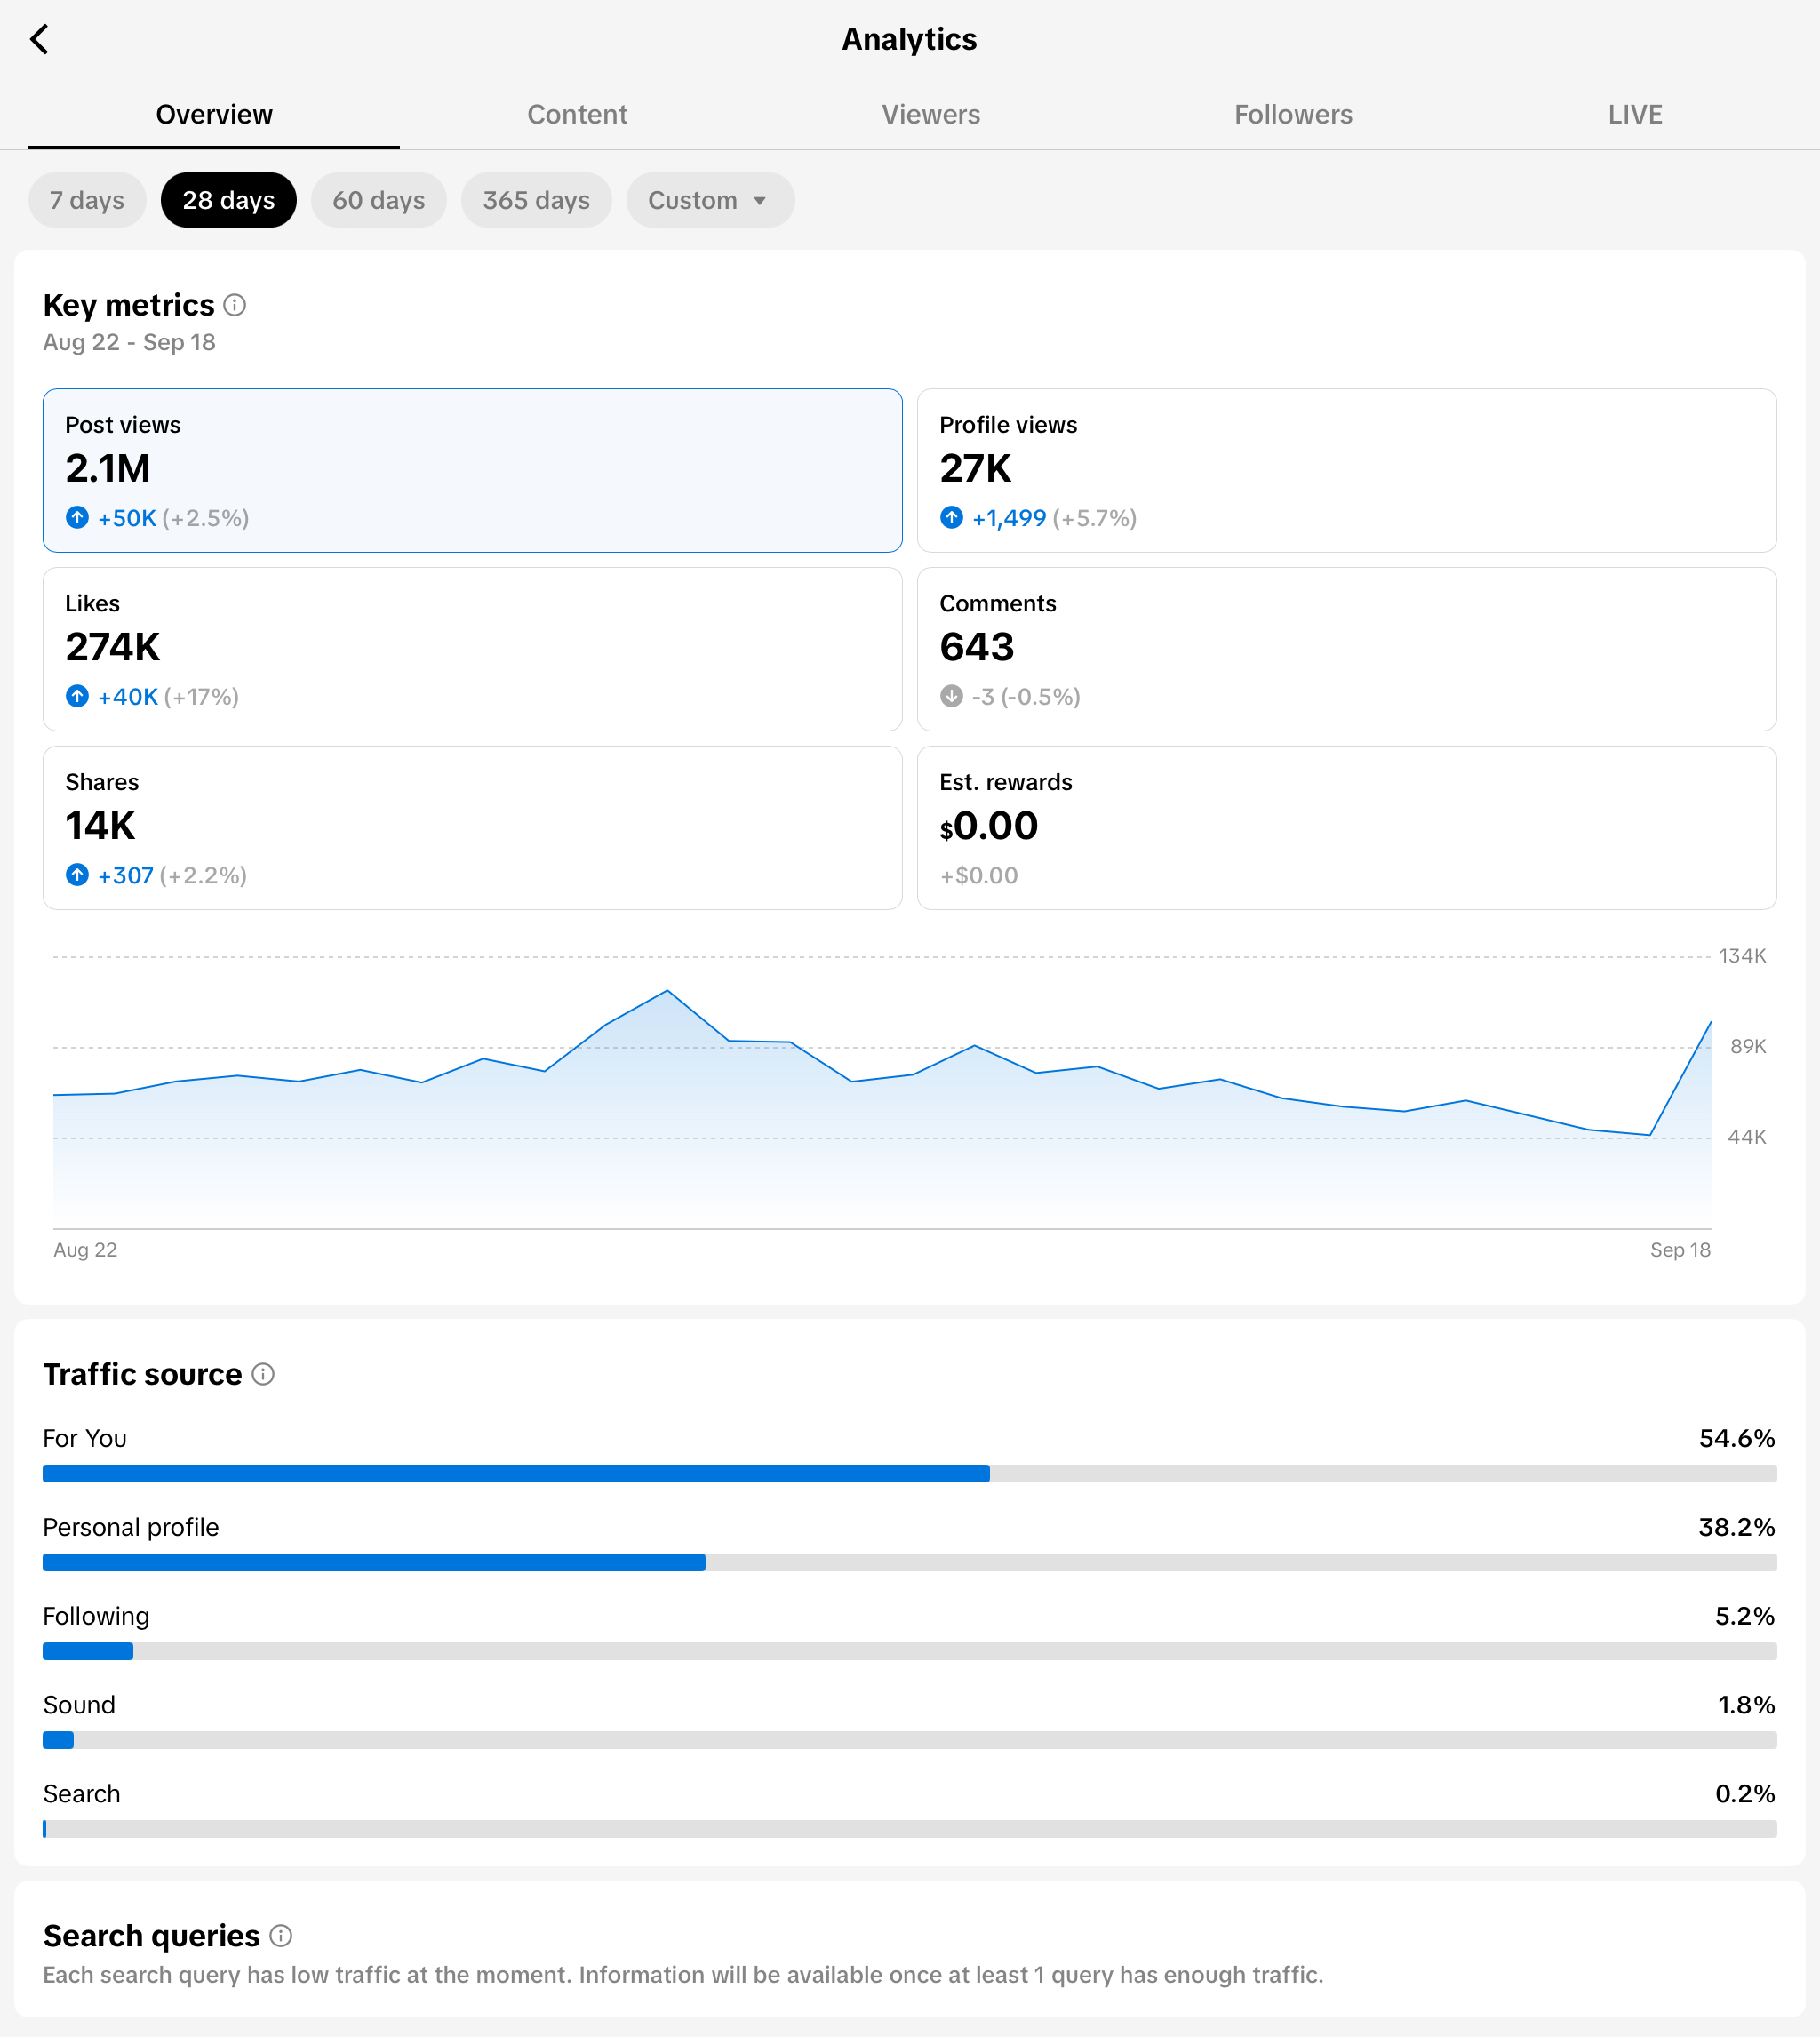The image size is (1820, 2037).
Task: Click the Comments decrease arrow indicator
Action: tap(951, 697)
